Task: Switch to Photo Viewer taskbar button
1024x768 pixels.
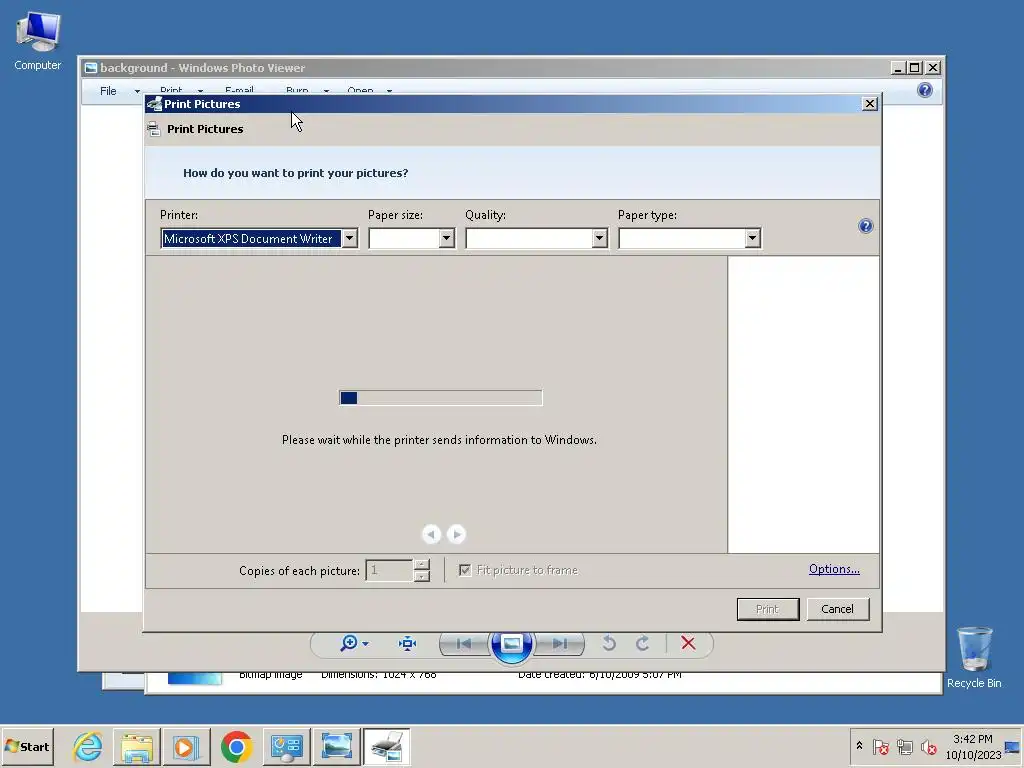Action: click(x=336, y=746)
